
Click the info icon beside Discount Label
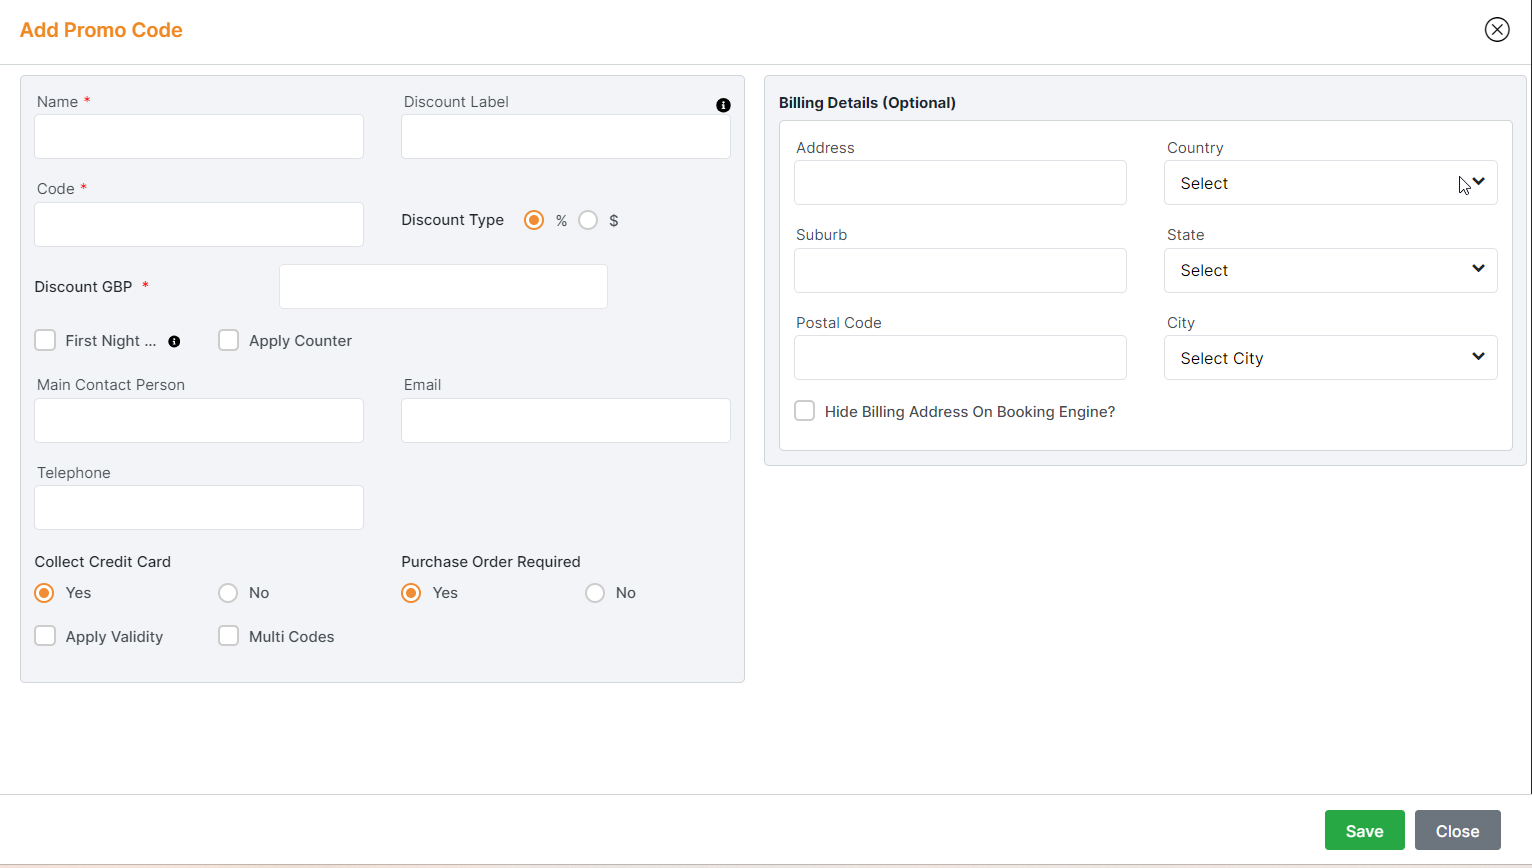(723, 105)
